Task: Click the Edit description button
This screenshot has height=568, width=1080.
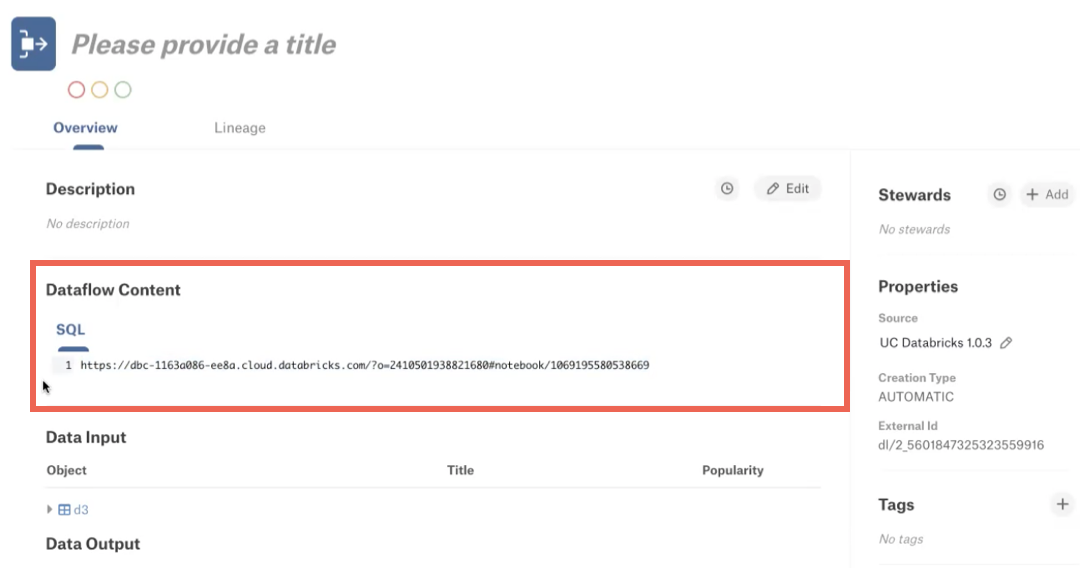Action: 788,189
